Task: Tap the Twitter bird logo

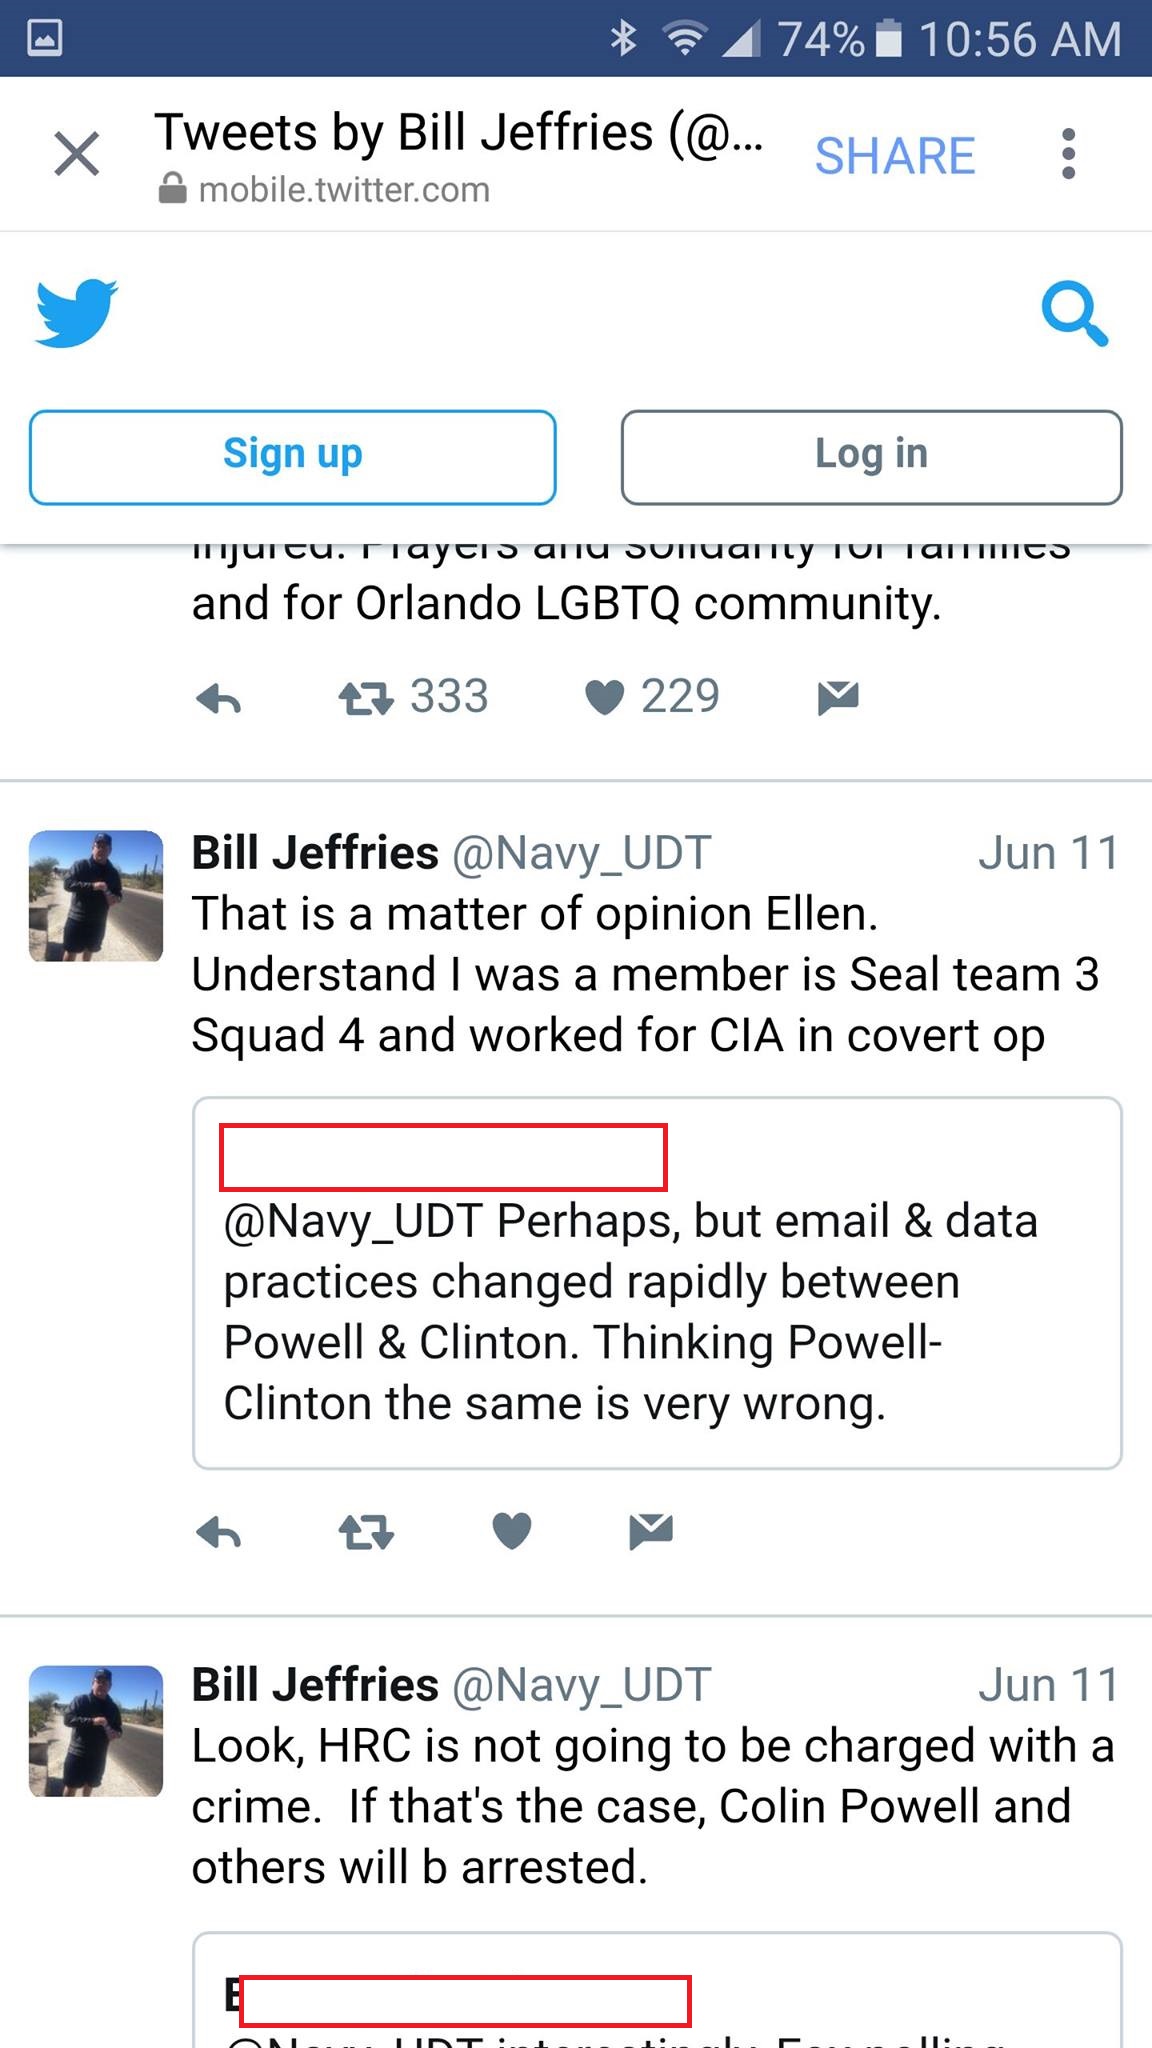Action: (x=76, y=313)
